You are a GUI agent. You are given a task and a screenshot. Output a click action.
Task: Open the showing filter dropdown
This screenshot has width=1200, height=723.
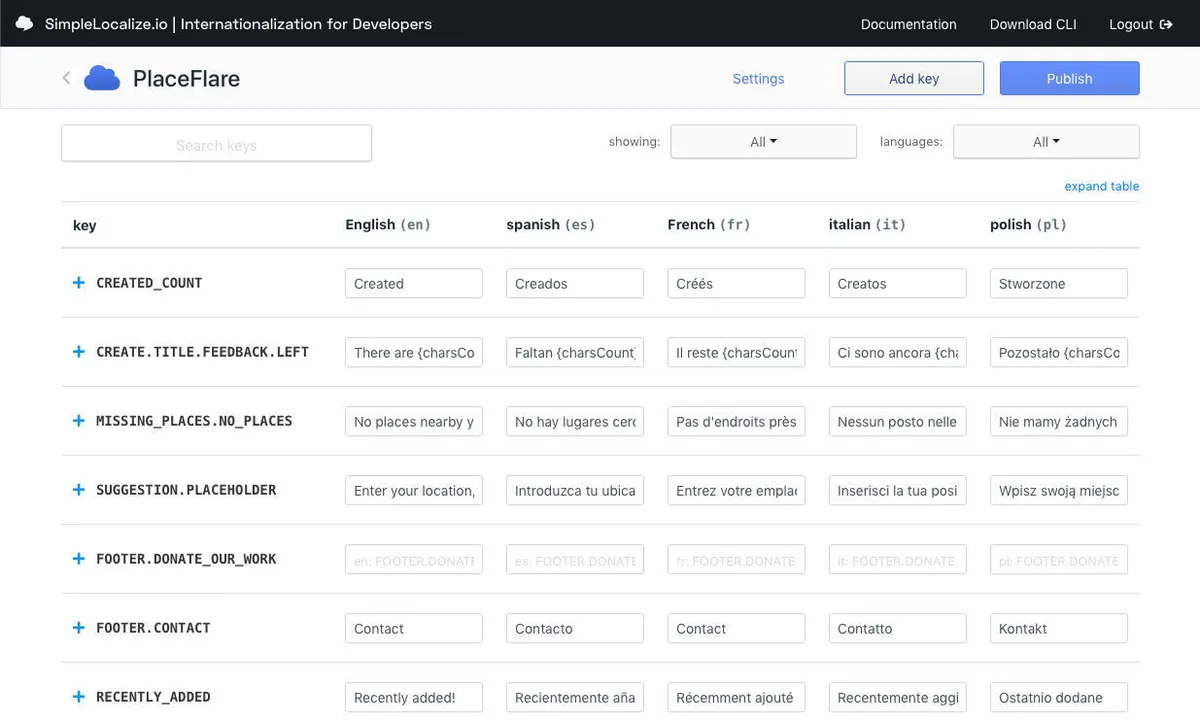[x=763, y=142]
